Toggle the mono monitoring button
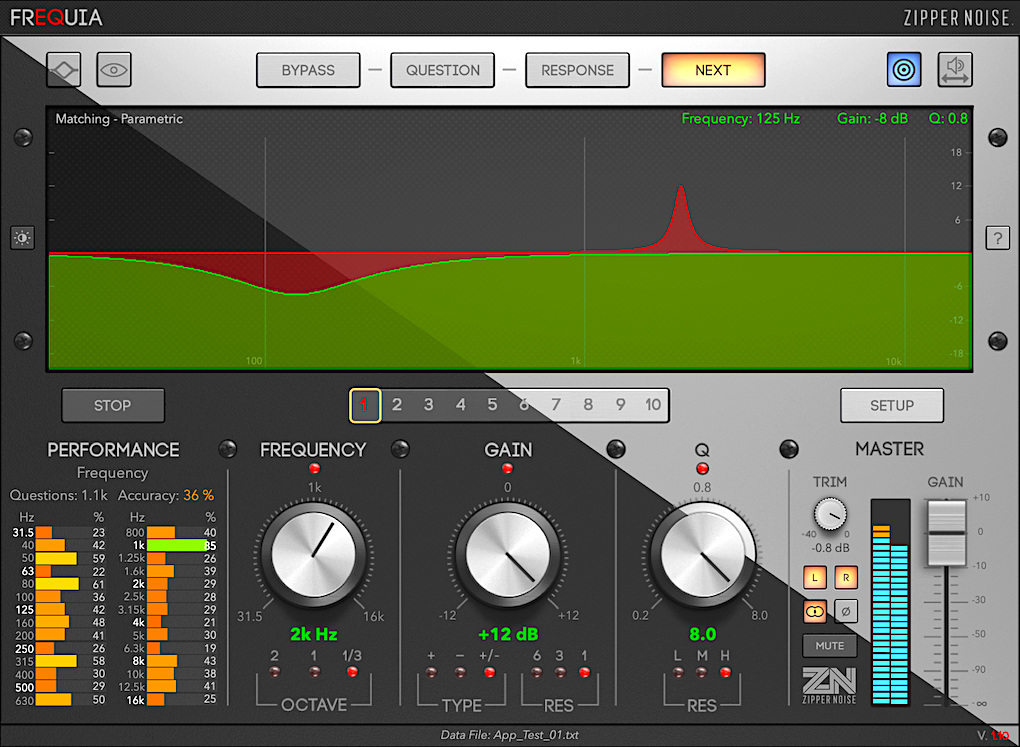Image resolution: width=1020 pixels, height=747 pixels. (815, 611)
